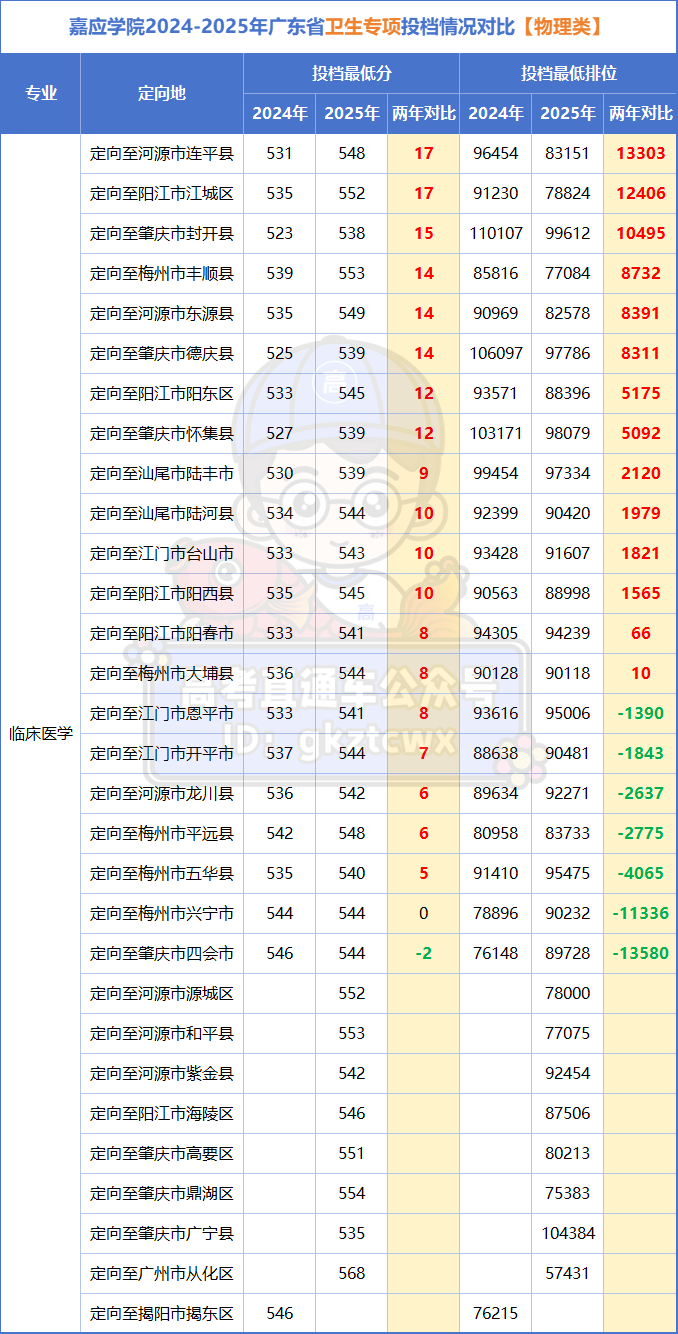Select row 定向至揭阳市揭东区

(379, 1313)
